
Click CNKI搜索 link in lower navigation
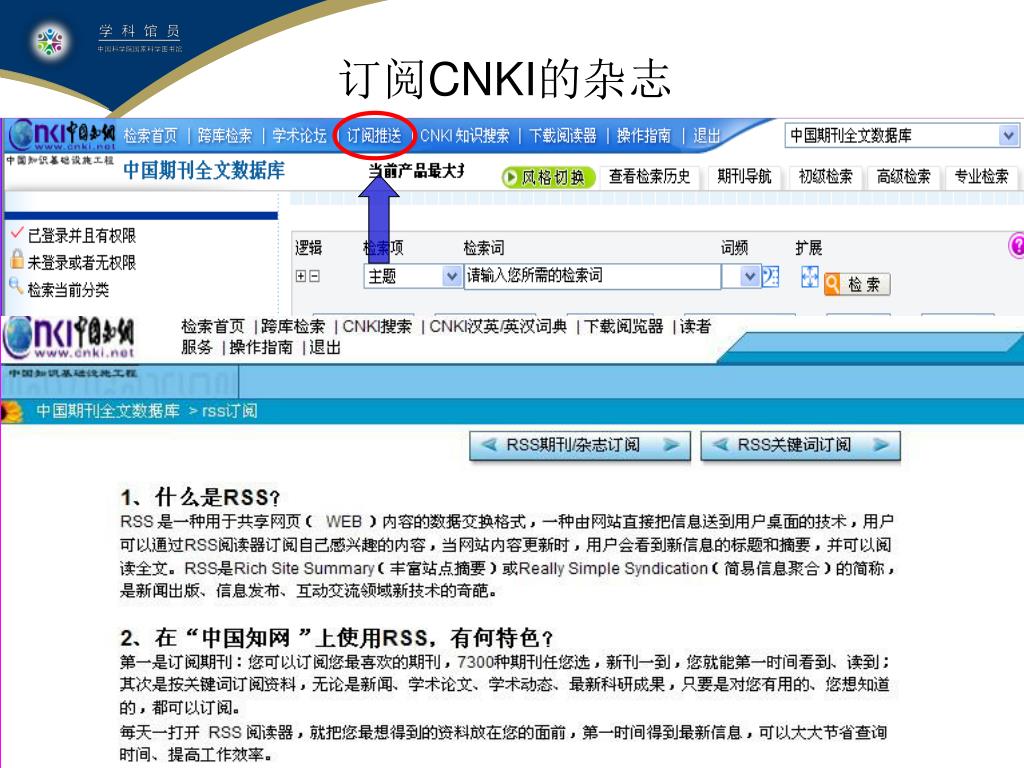[x=377, y=327]
